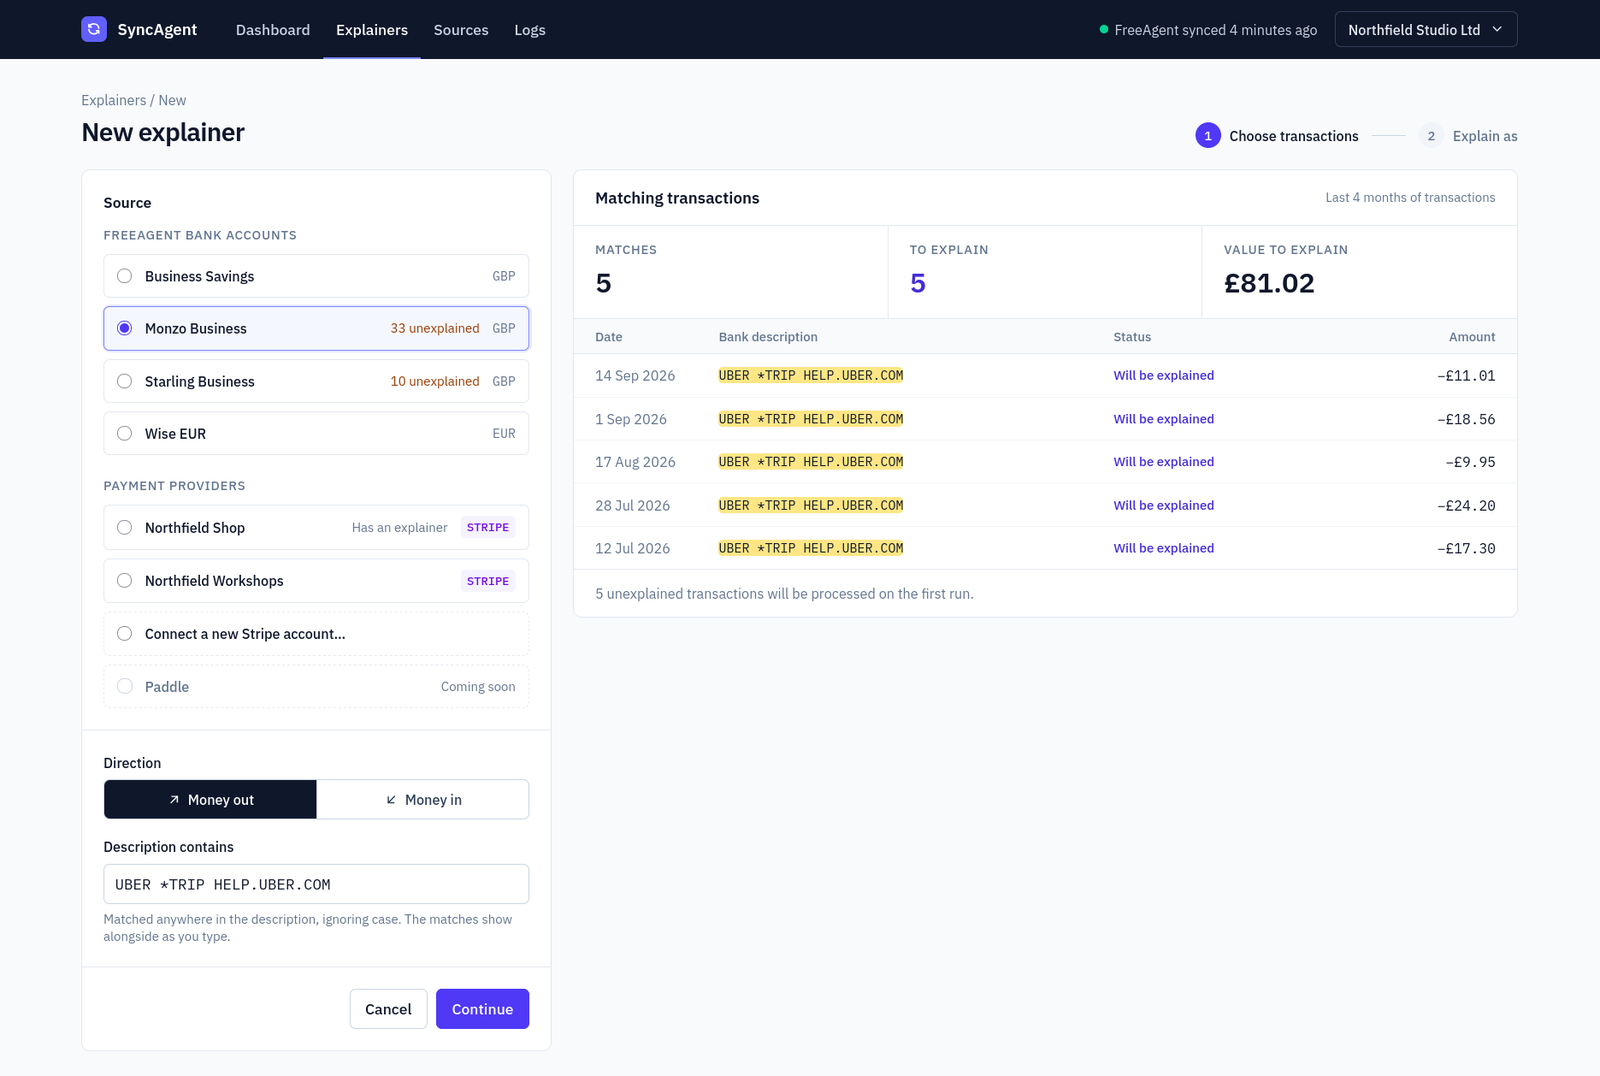The image size is (1600, 1076).
Task: Click the green FreeAgent sync status dot
Action: point(1104,30)
